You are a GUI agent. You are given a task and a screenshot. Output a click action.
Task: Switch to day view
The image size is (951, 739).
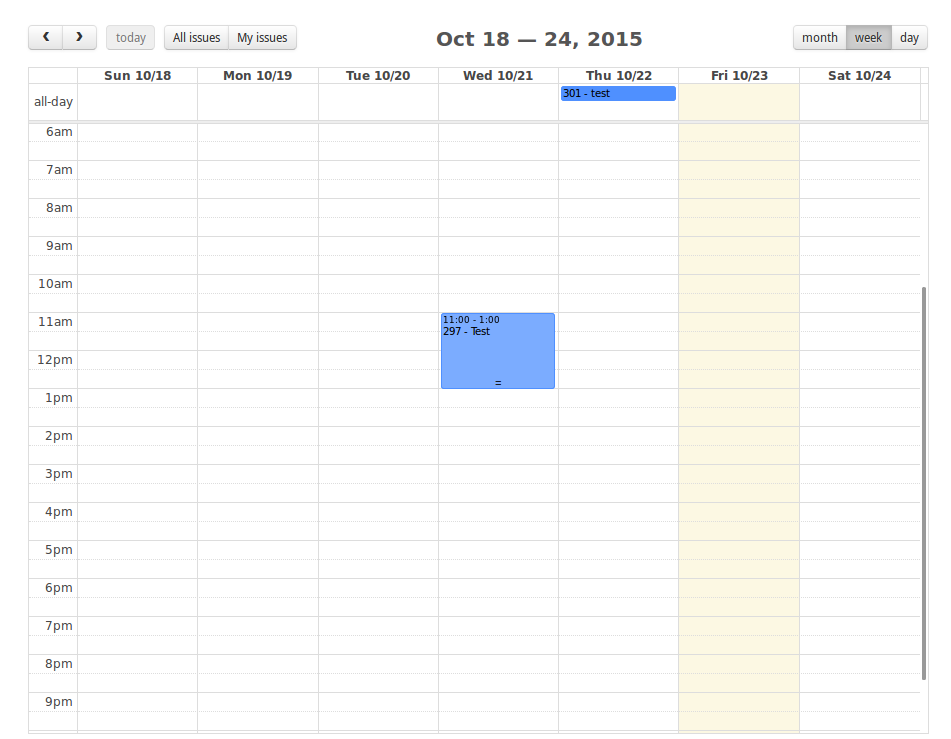point(909,38)
